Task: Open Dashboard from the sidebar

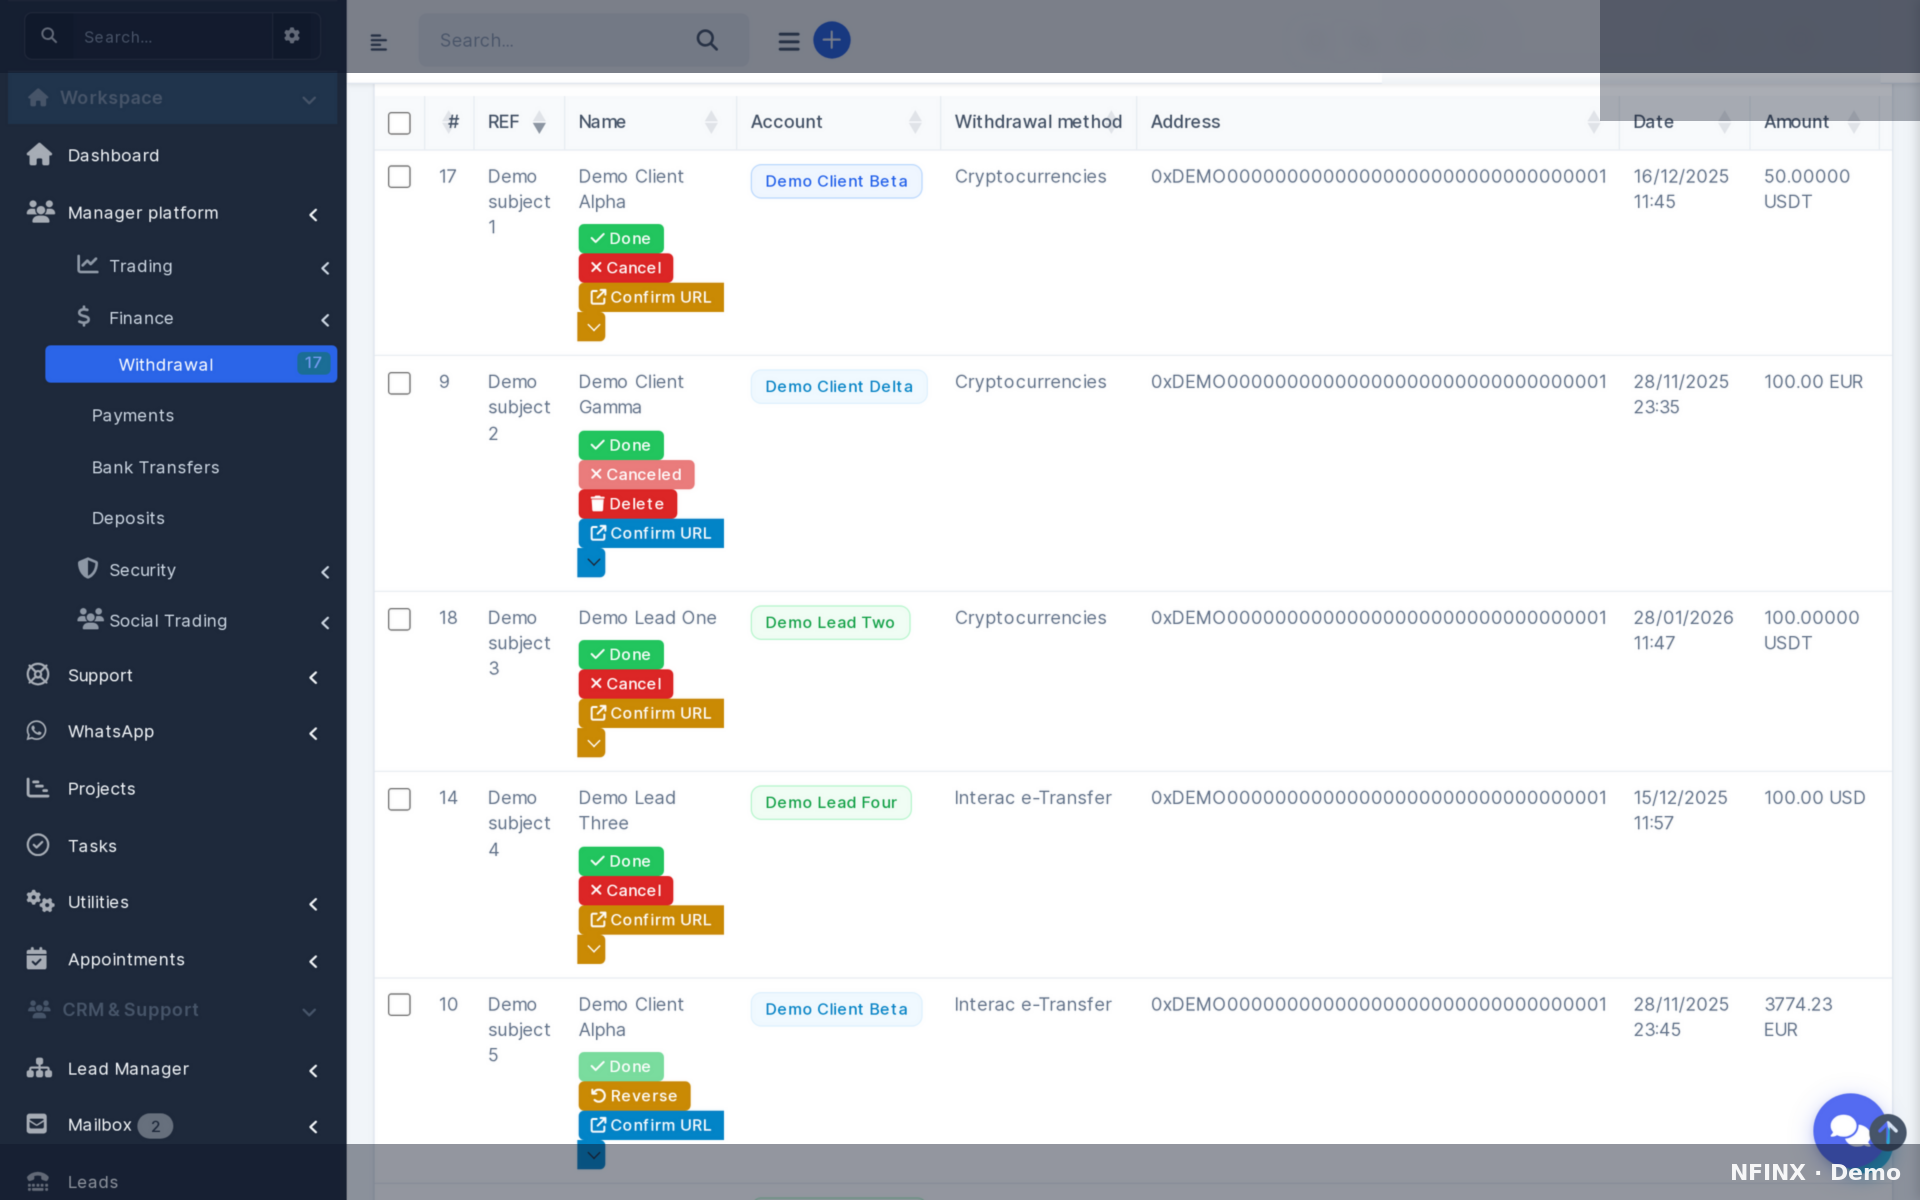Action: point(113,155)
